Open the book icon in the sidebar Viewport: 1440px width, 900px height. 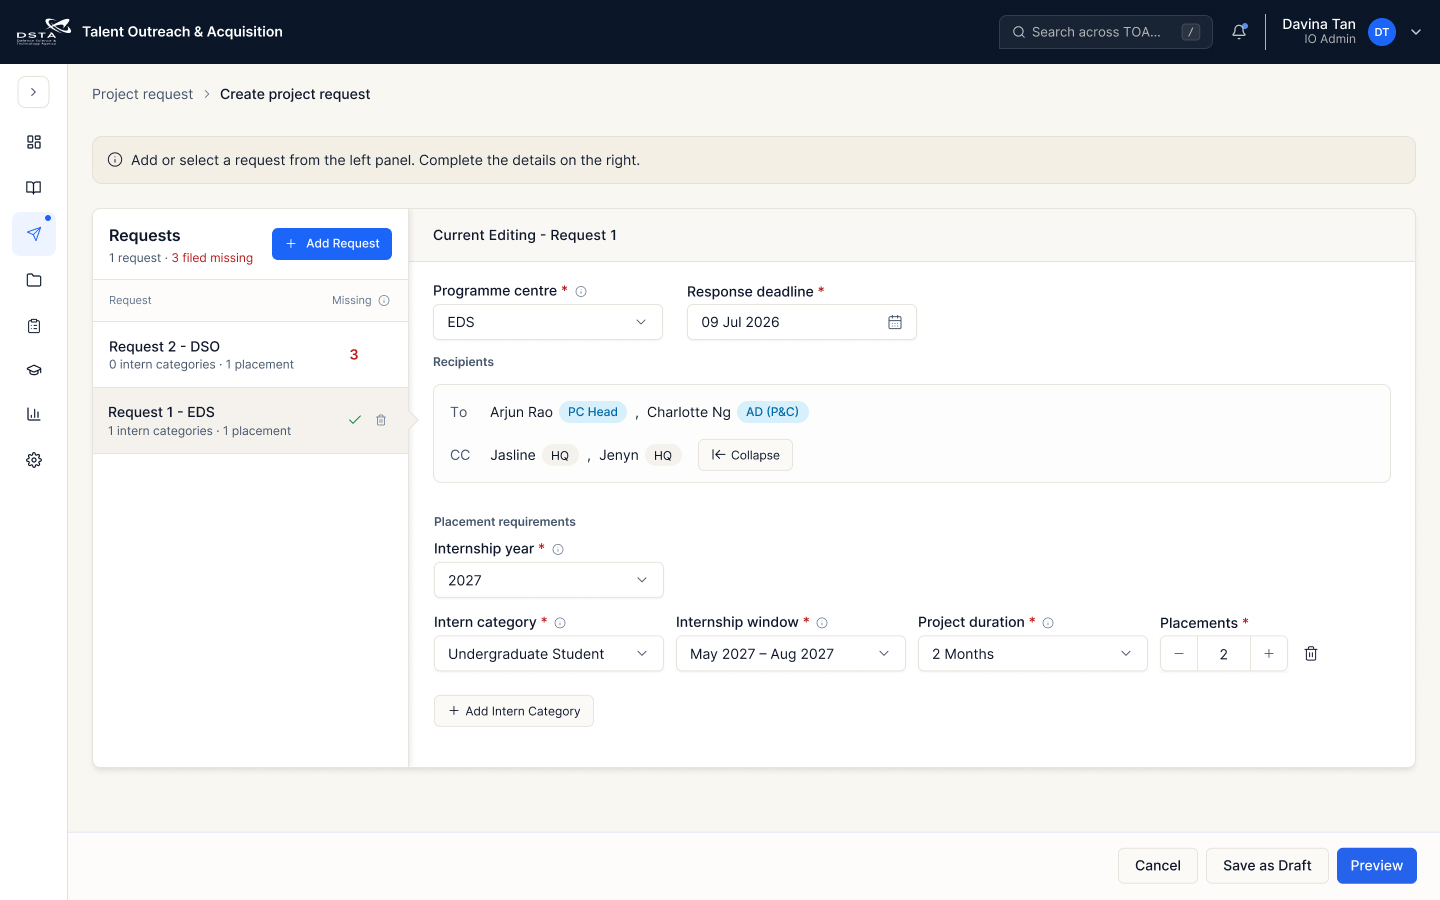click(x=34, y=188)
